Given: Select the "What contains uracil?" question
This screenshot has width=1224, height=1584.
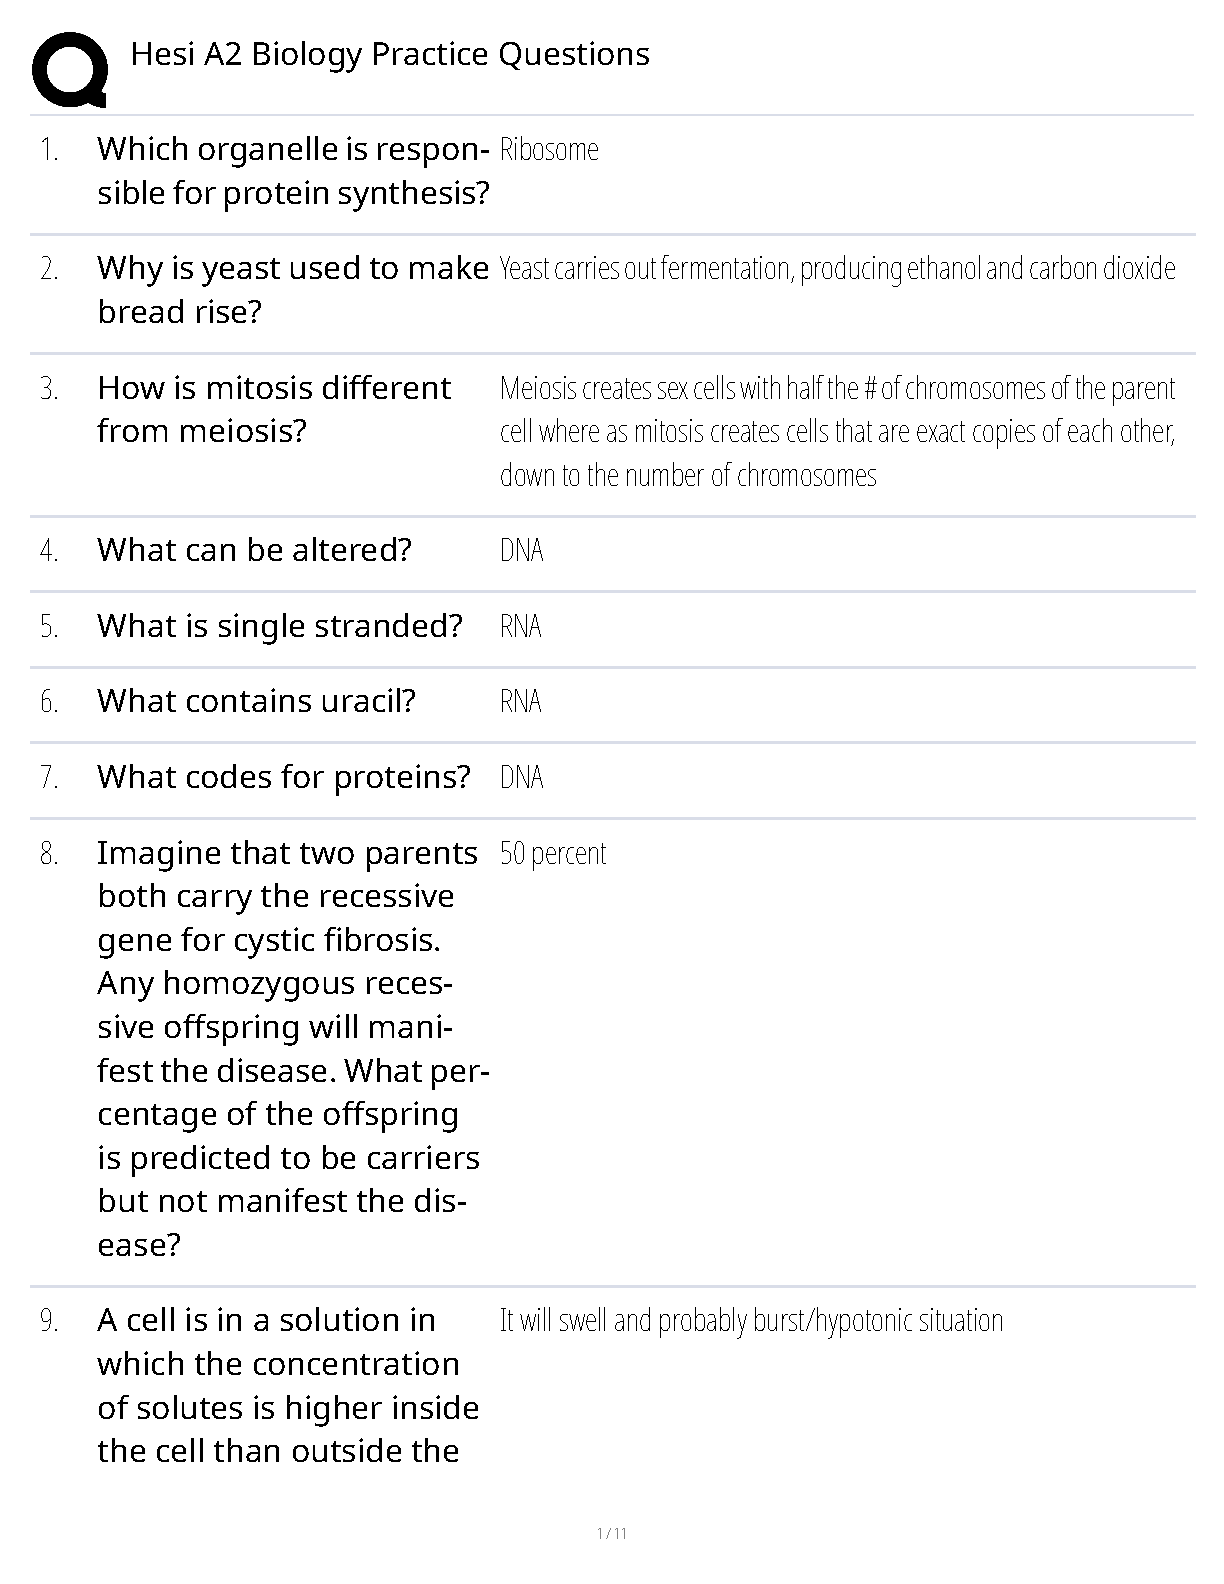Looking at the screenshot, I should [x=256, y=701].
